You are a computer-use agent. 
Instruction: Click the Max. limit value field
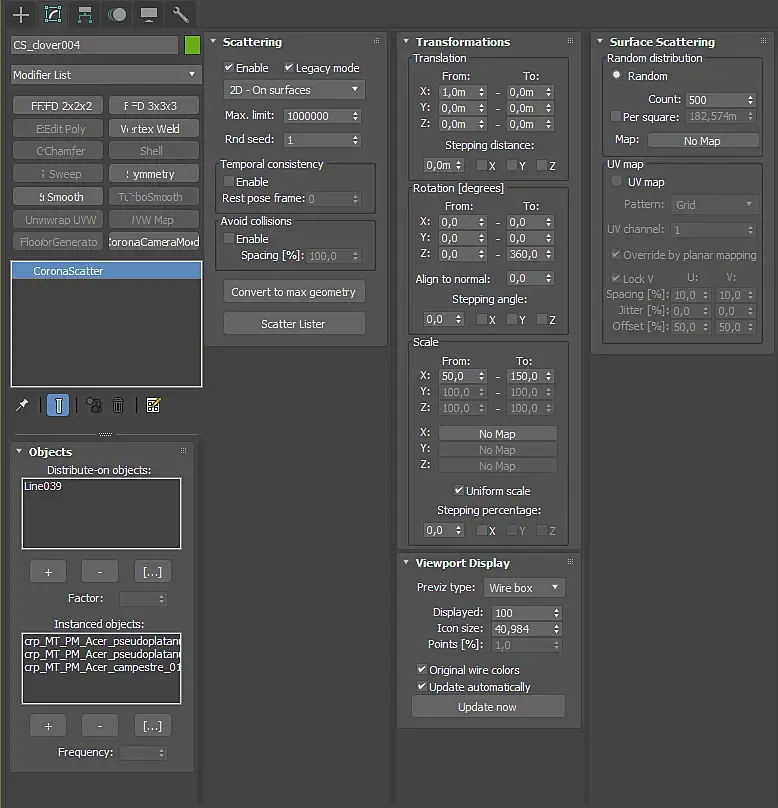click(317, 116)
